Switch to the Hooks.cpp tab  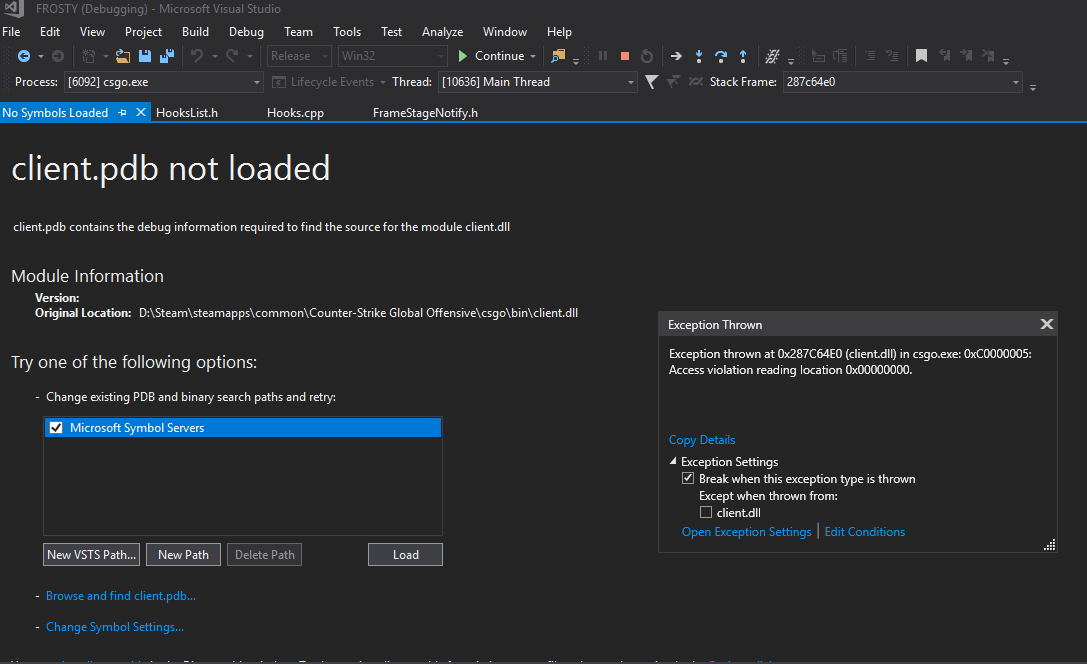(x=295, y=113)
